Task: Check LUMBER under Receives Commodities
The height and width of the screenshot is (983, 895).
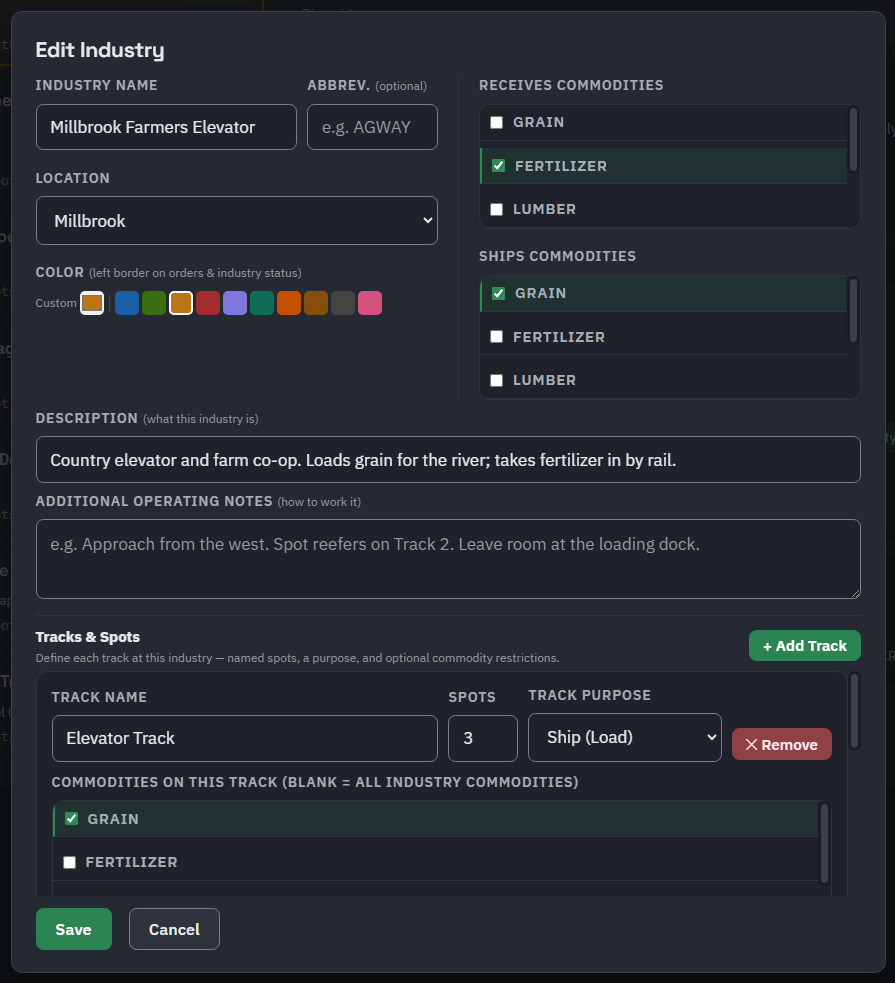Action: point(496,209)
